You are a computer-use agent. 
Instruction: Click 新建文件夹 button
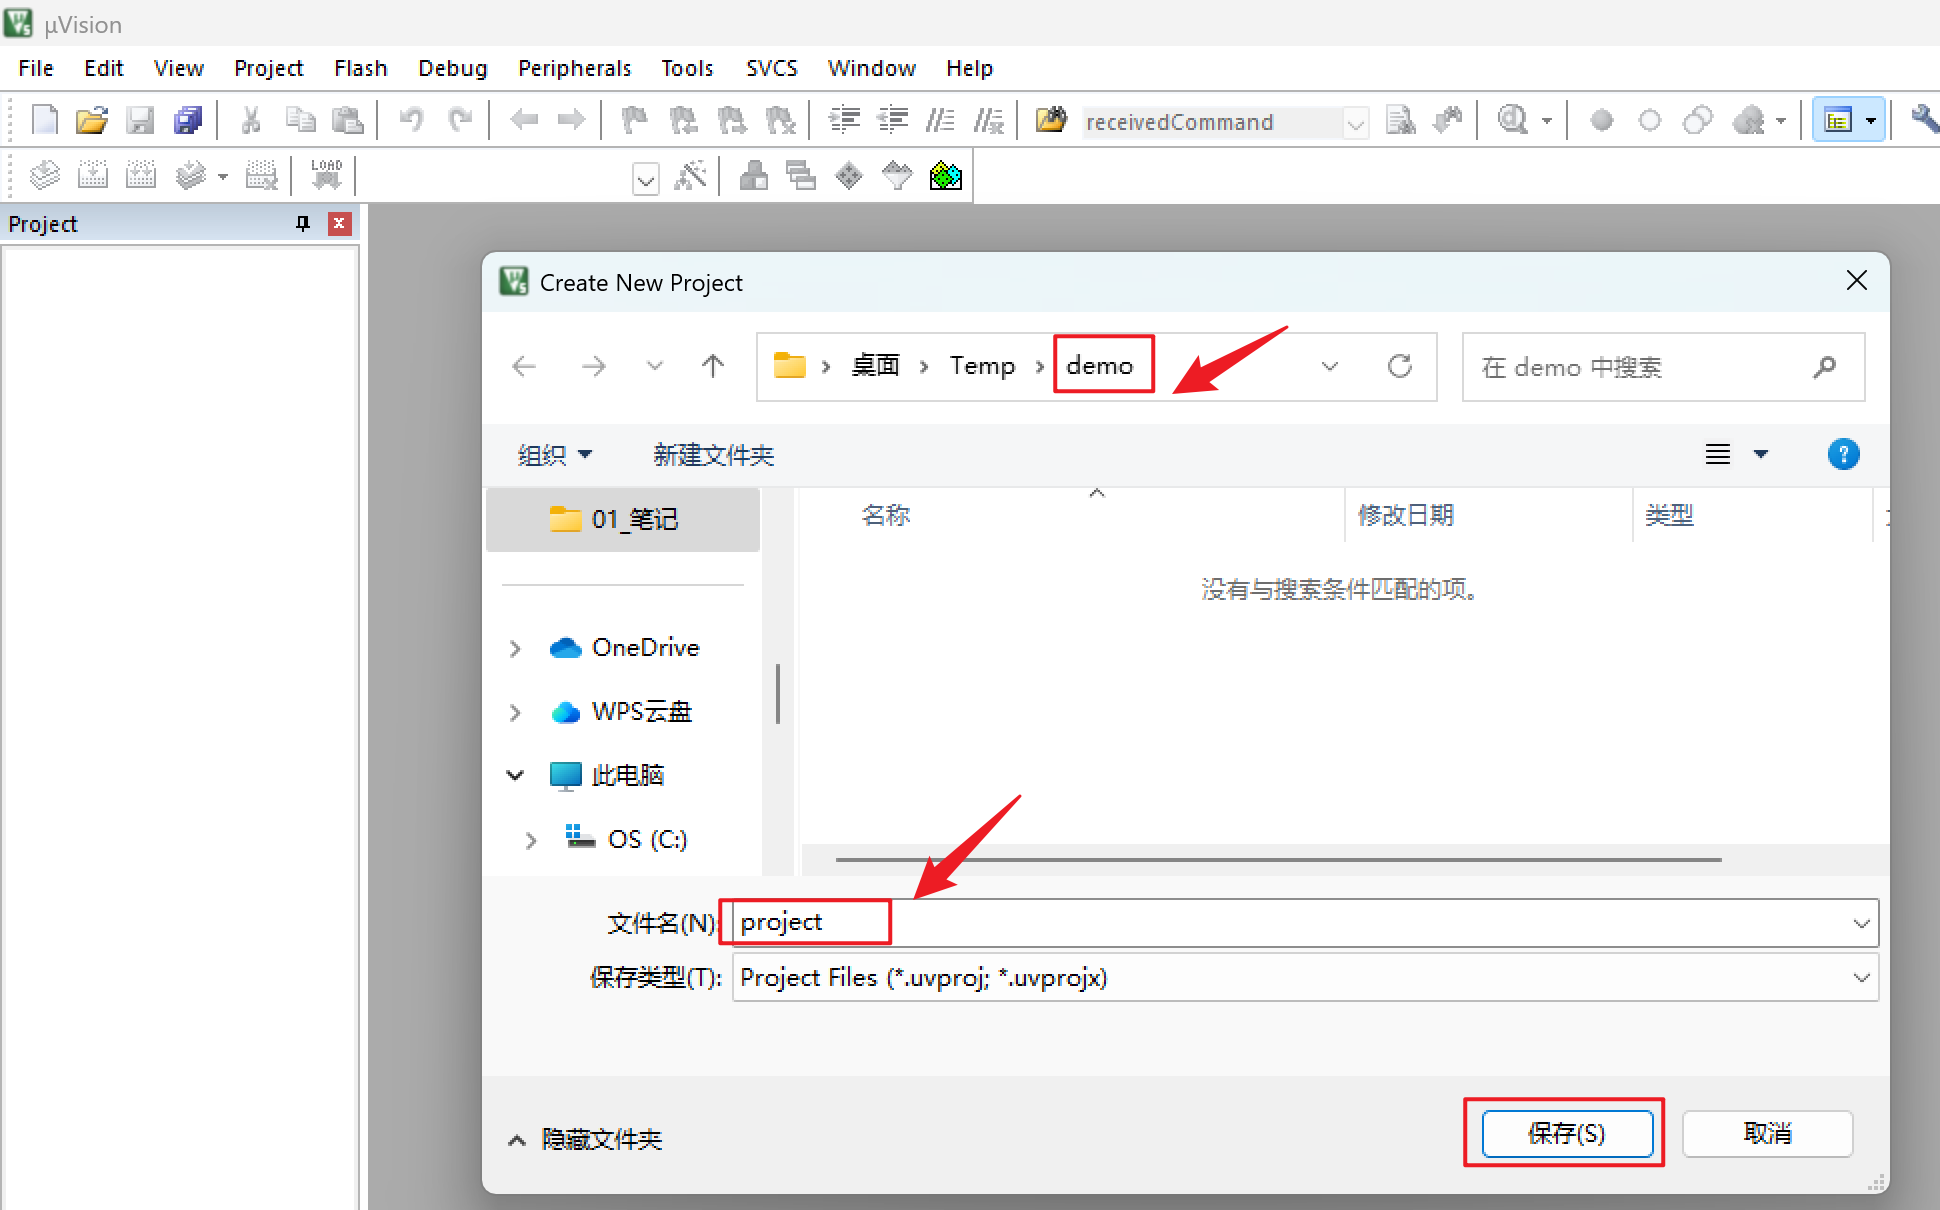[714, 455]
